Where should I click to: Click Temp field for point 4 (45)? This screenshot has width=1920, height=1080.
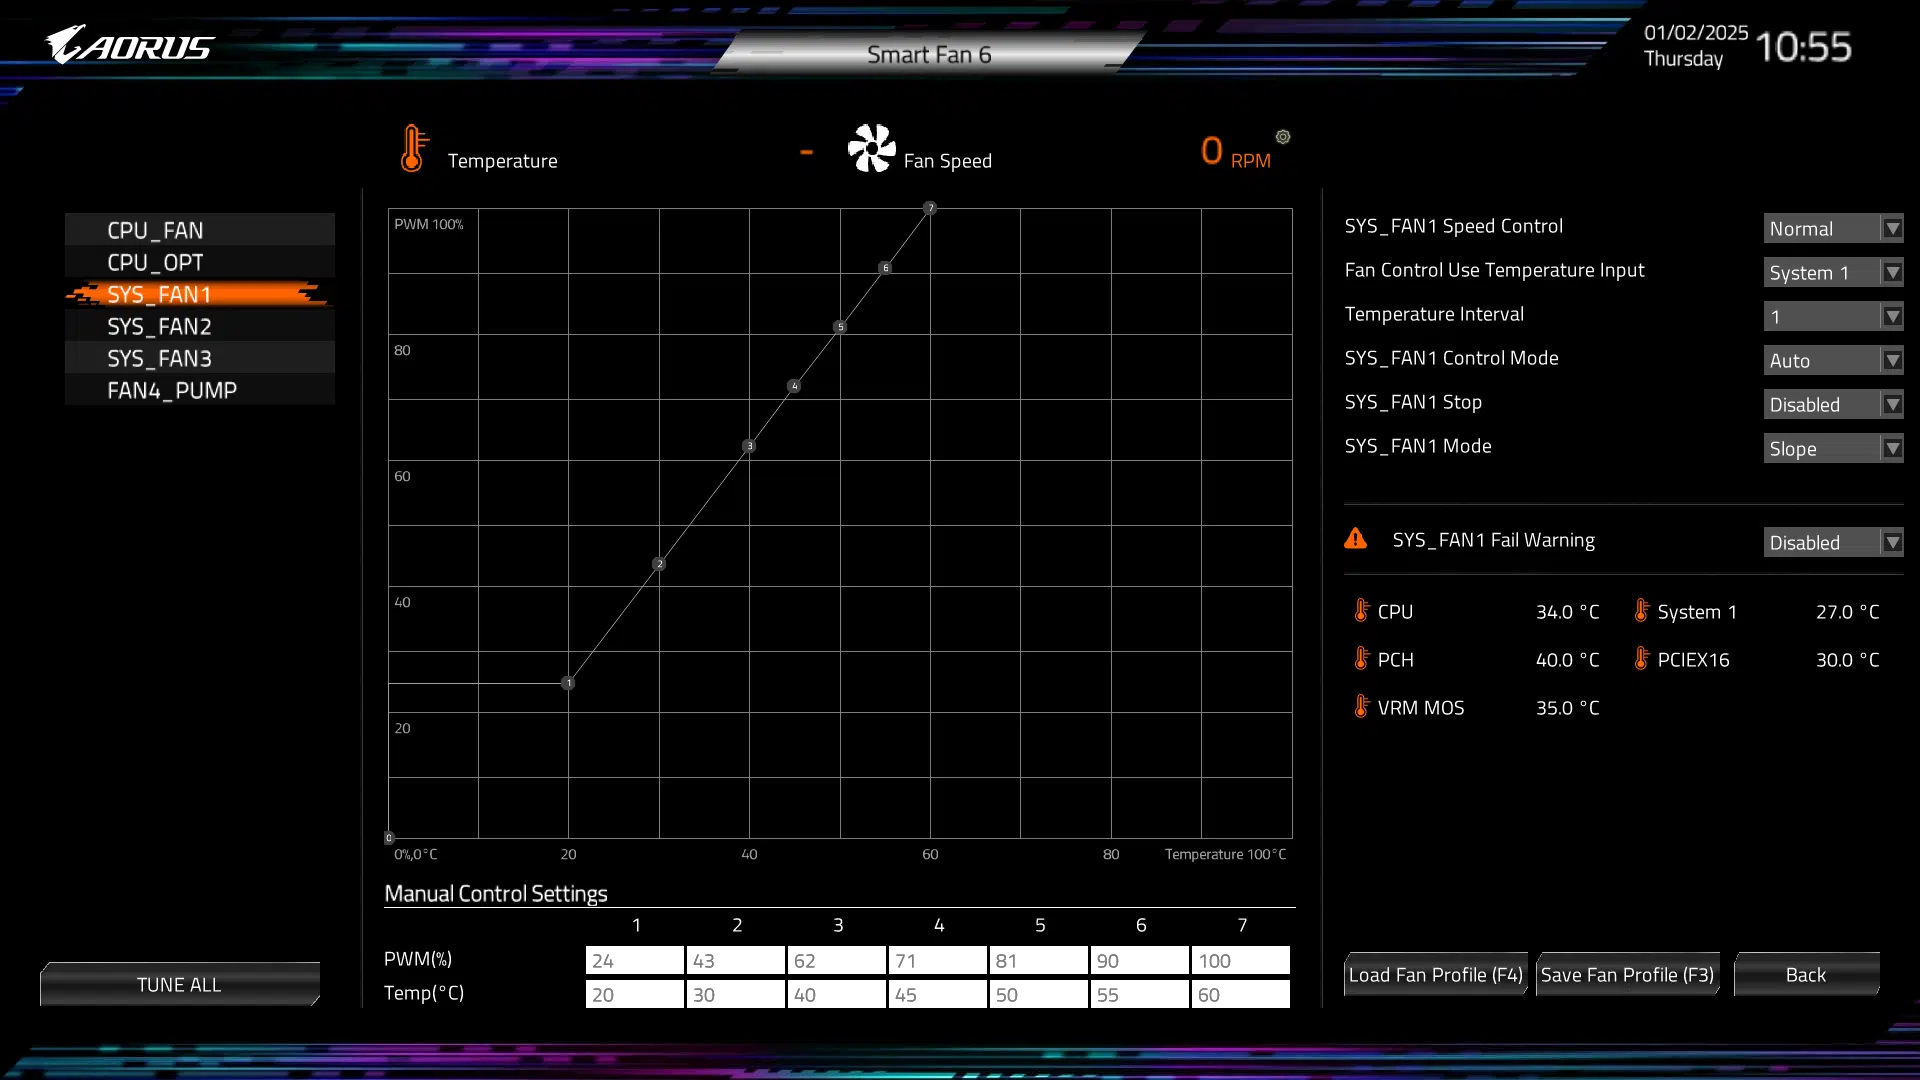point(938,994)
